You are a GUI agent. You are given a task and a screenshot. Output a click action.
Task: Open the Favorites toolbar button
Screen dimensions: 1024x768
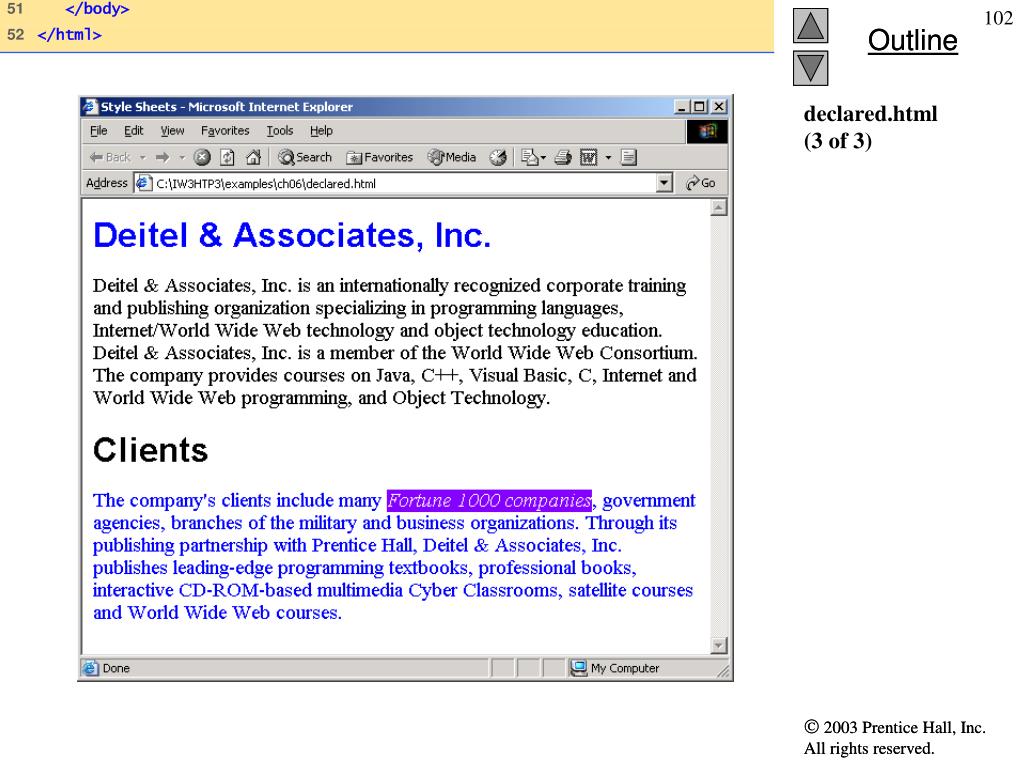tap(379, 157)
